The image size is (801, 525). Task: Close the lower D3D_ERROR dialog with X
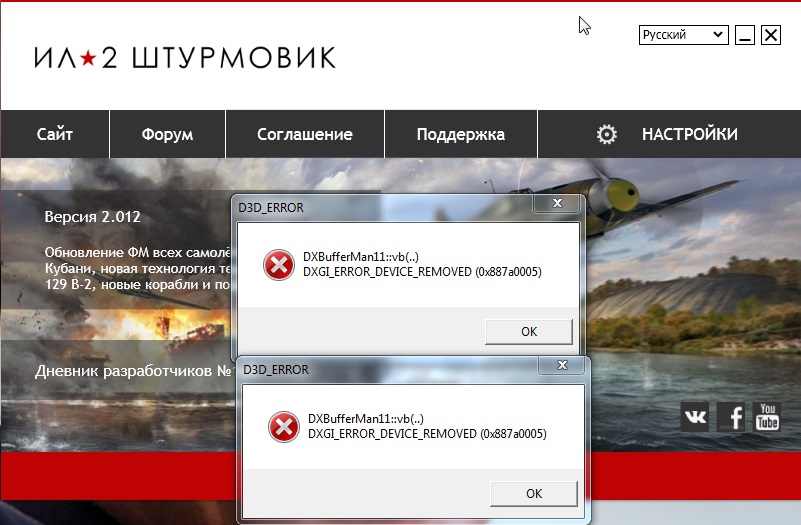point(562,365)
